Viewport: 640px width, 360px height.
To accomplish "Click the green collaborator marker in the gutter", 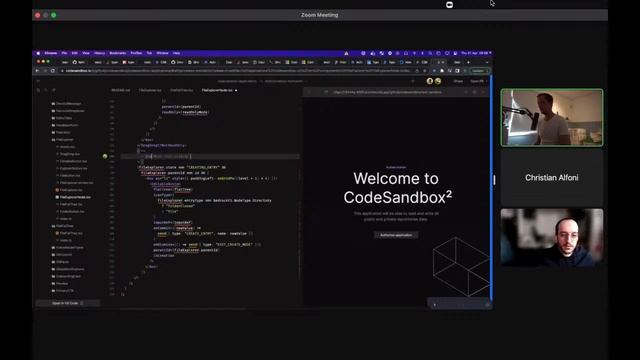I will coord(105,156).
